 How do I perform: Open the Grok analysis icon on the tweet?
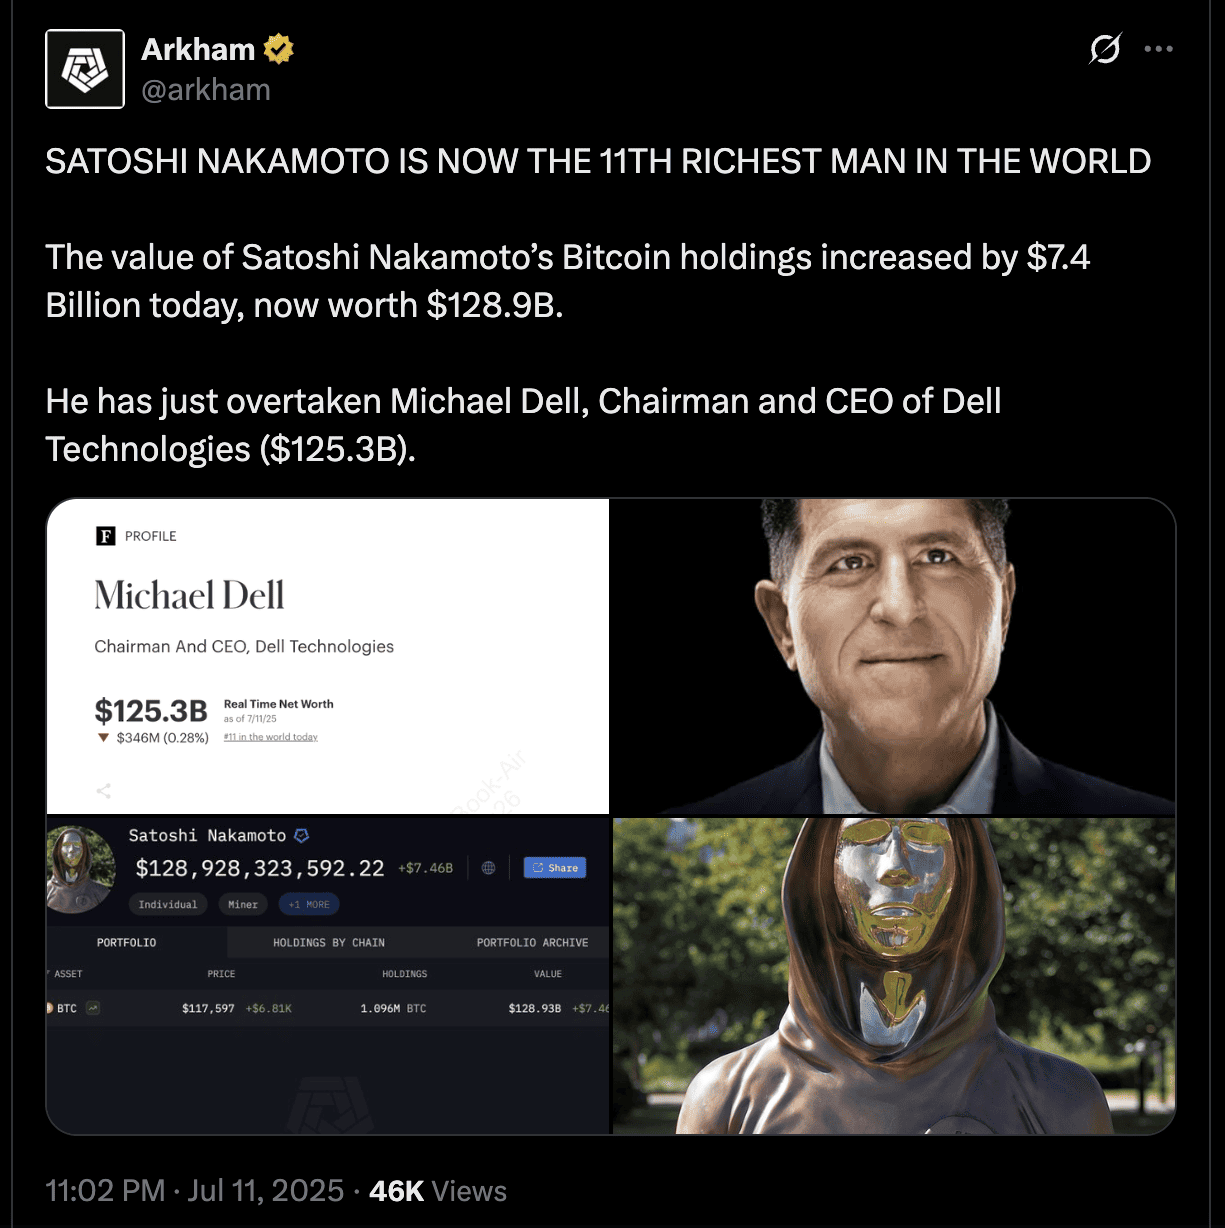click(1104, 48)
